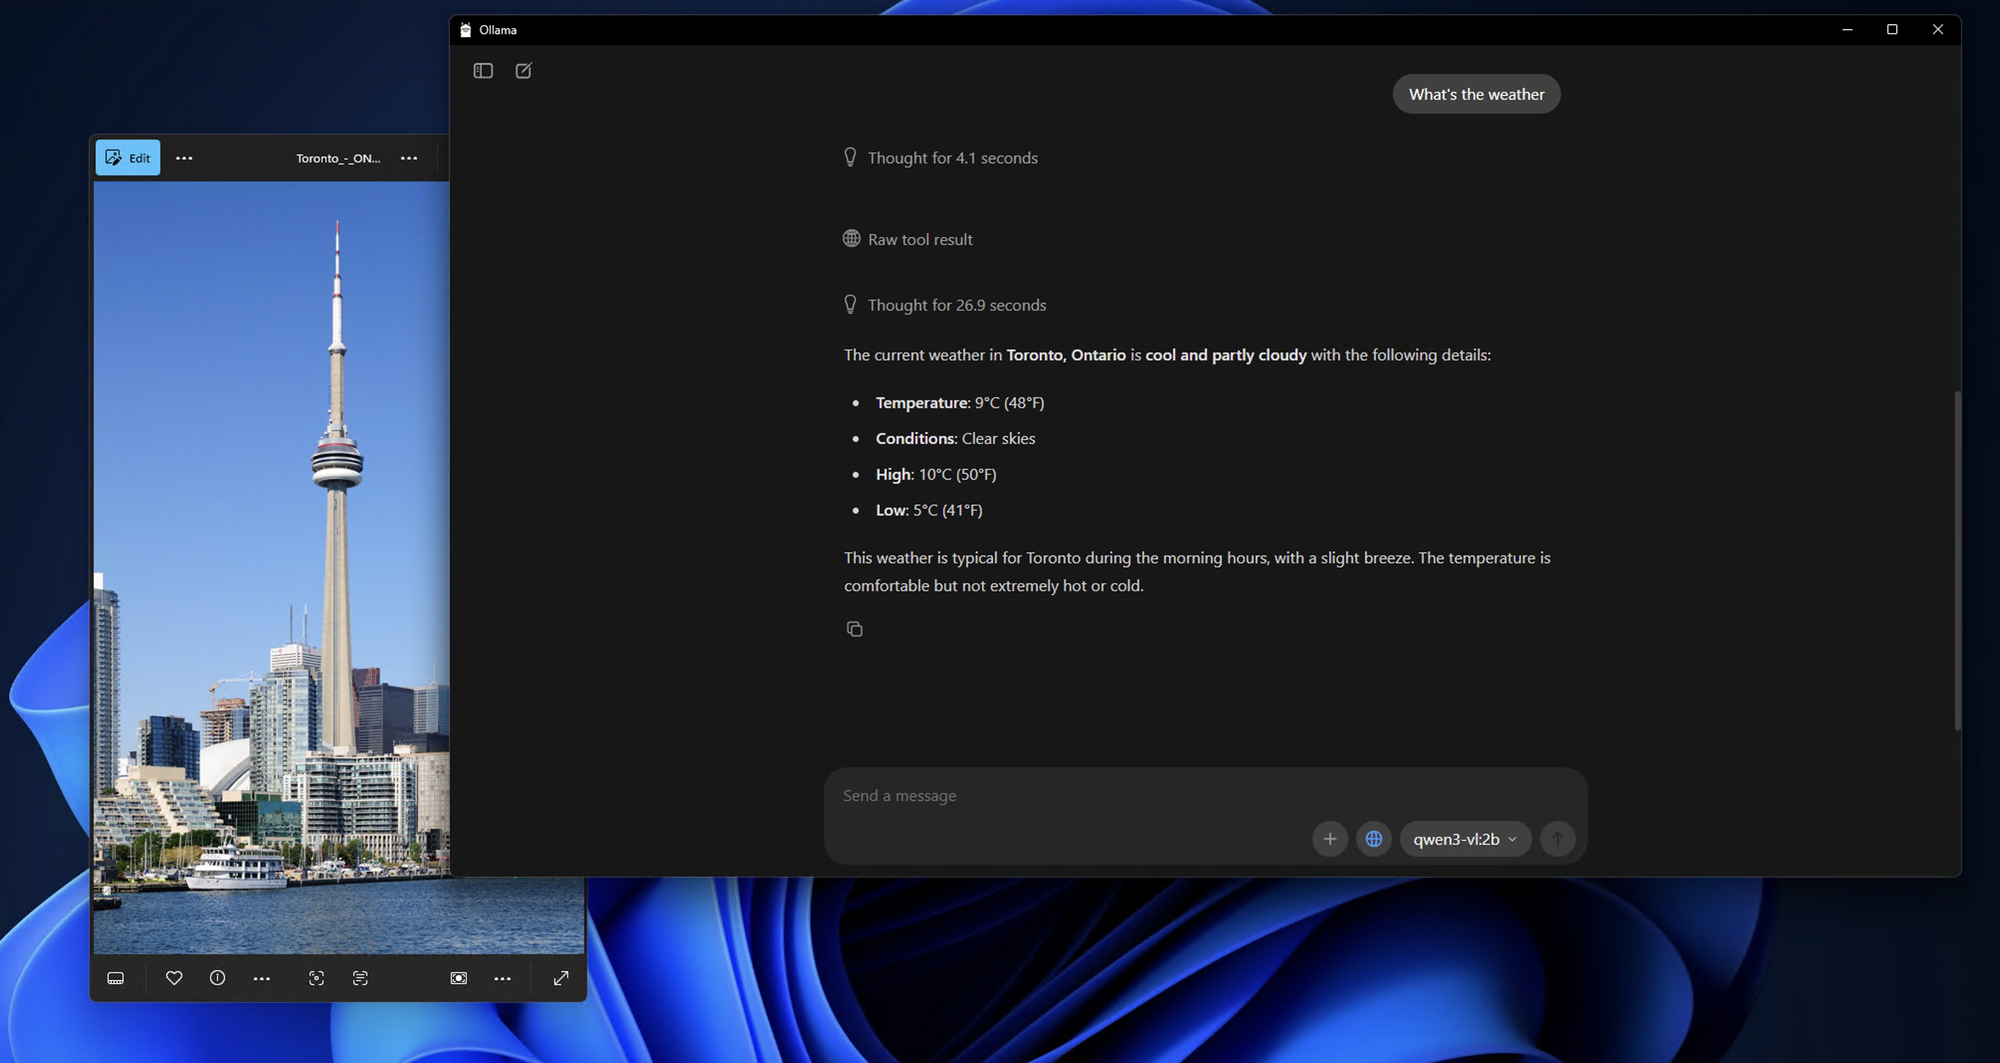Viewport: 2000px width, 1063px height.
Task: Show the filmstrip in Photos viewer
Action: [x=116, y=978]
